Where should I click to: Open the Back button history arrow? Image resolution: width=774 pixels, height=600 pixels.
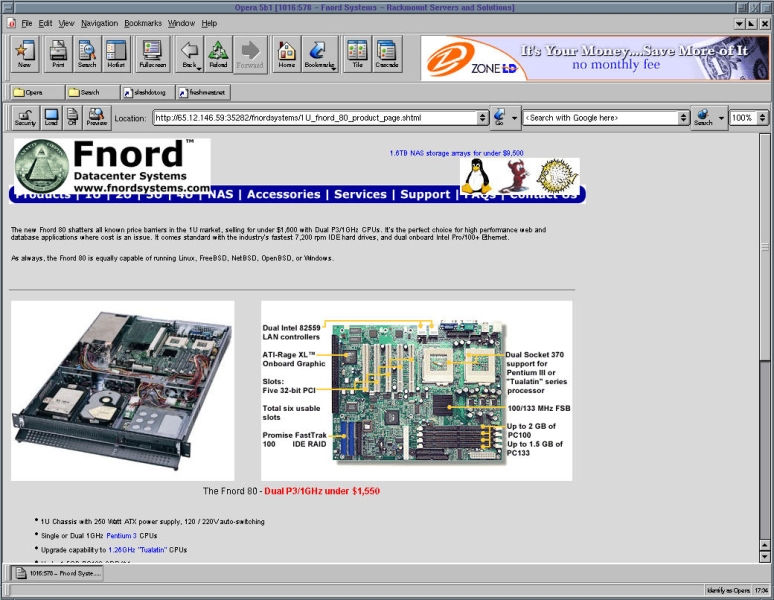[199, 69]
